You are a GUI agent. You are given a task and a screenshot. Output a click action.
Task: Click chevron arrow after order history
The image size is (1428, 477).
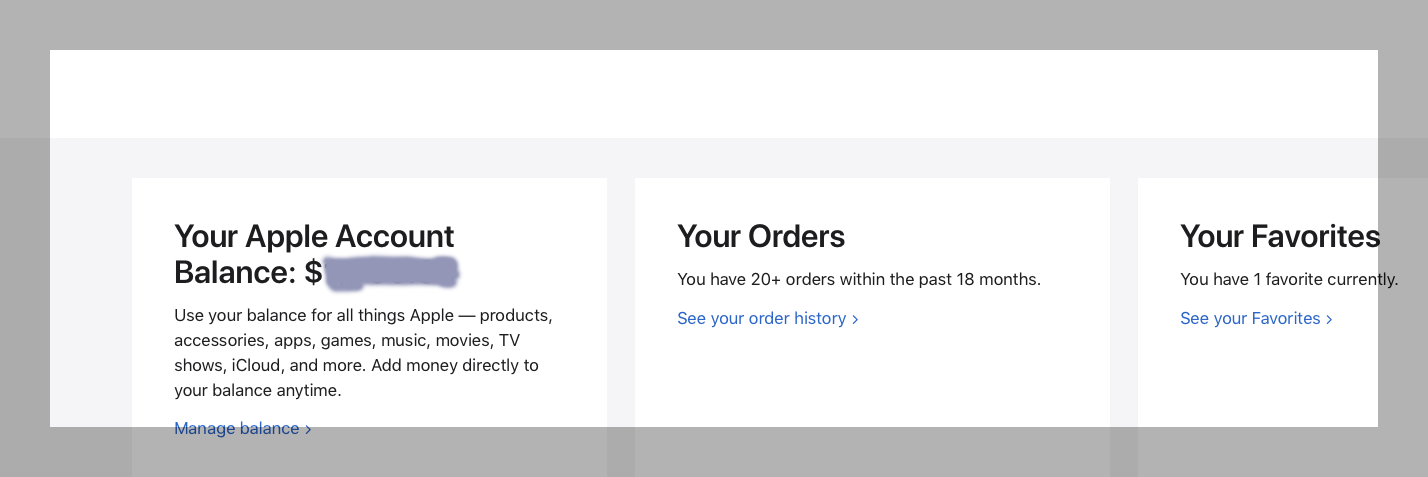coord(855,319)
